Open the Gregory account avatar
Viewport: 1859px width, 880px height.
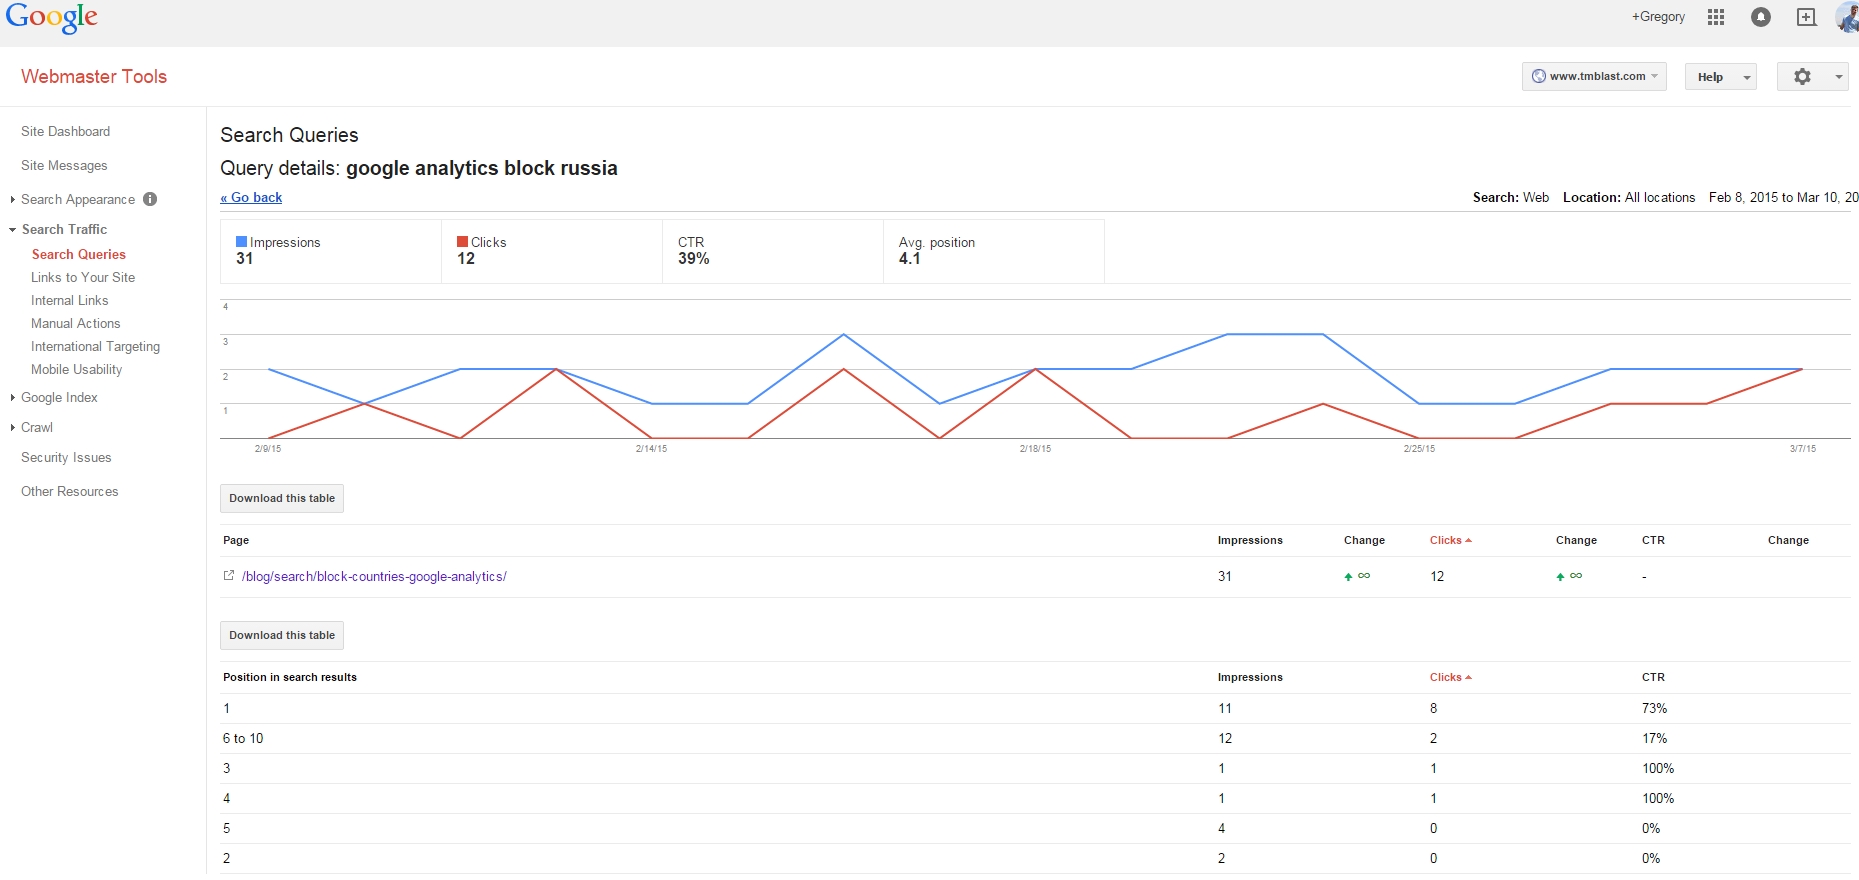click(1848, 17)
